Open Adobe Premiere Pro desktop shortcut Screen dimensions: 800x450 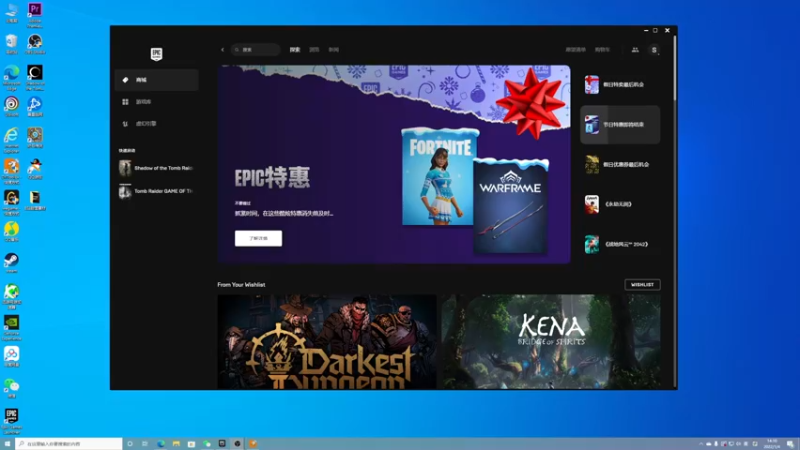[35, 15]
